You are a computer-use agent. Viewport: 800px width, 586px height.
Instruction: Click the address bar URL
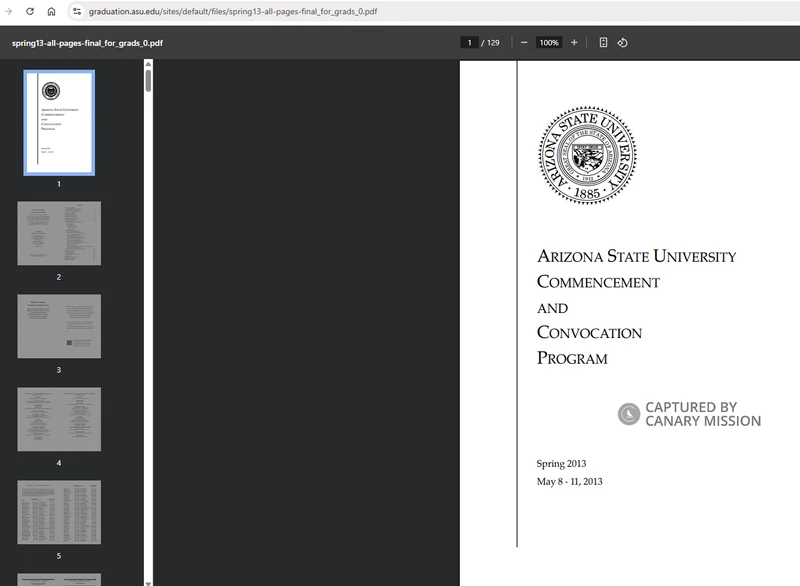[x=233, y=11]
